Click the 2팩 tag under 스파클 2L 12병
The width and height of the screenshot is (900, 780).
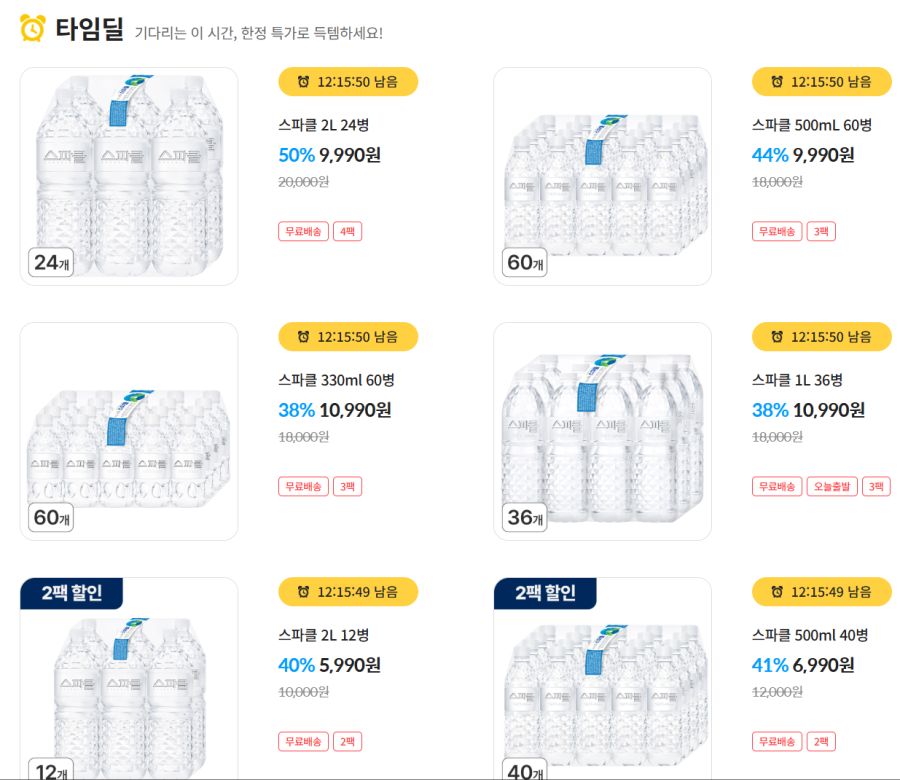(x=347, y=741)
